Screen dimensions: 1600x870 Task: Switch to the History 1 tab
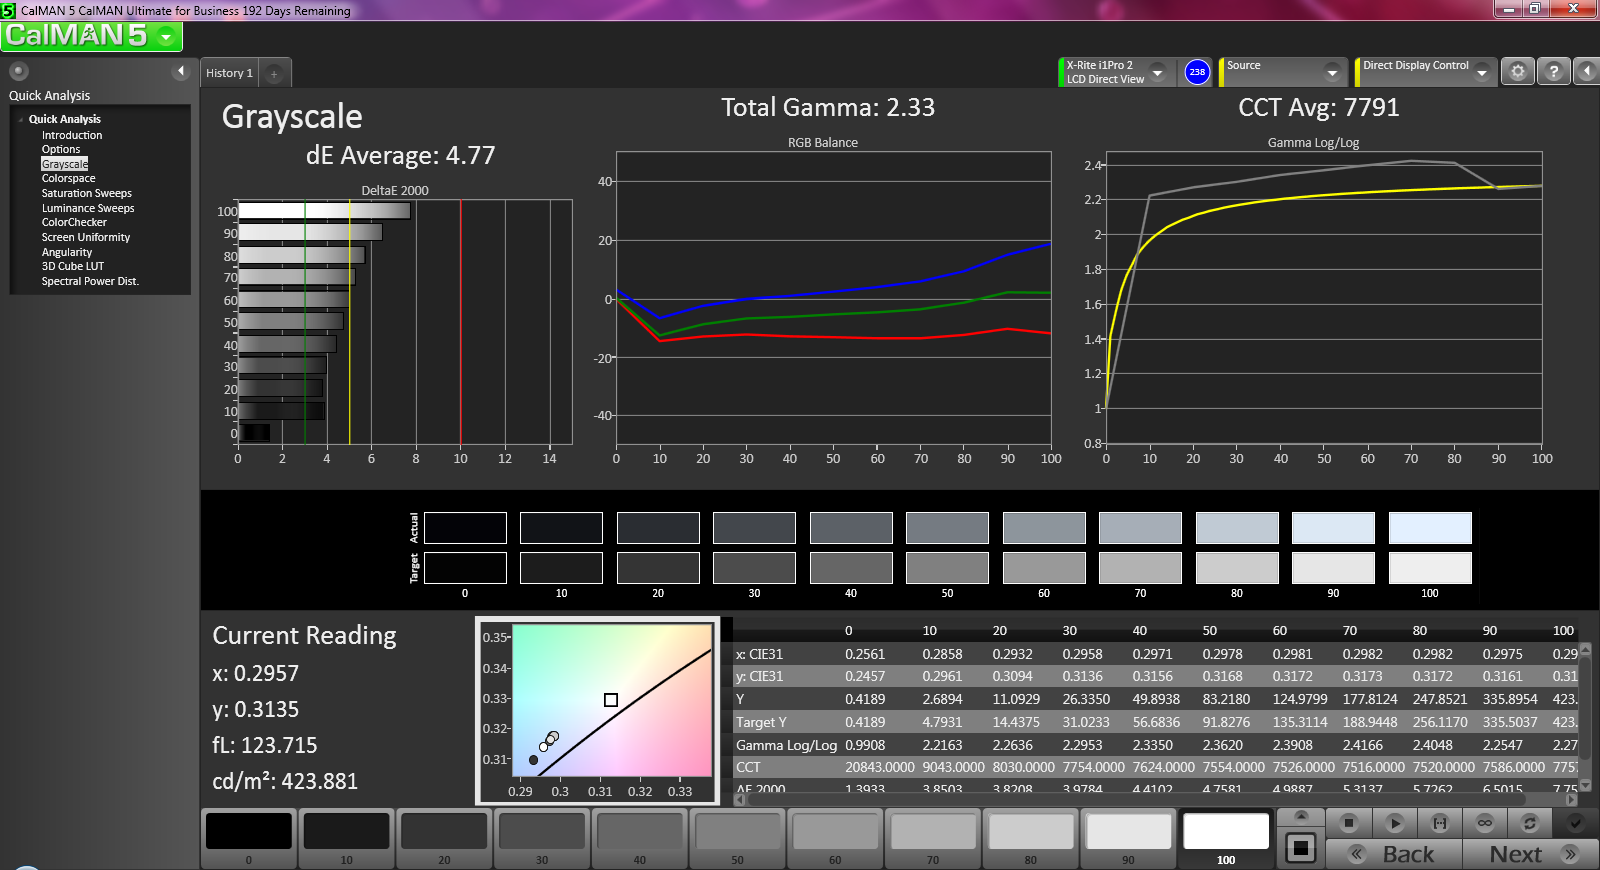(229, 73)
